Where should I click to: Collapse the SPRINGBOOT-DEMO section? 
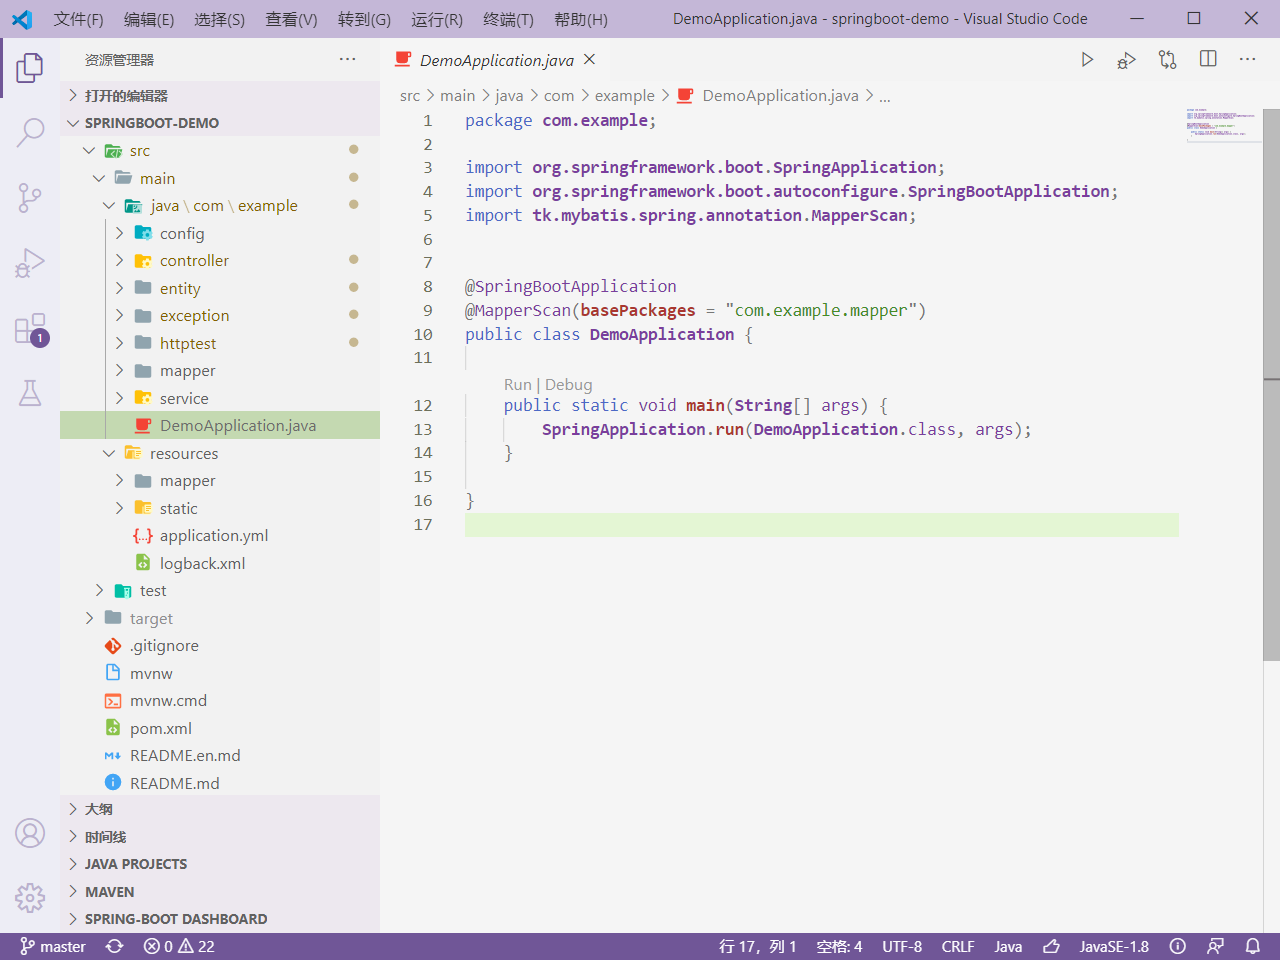coord(220,123)
